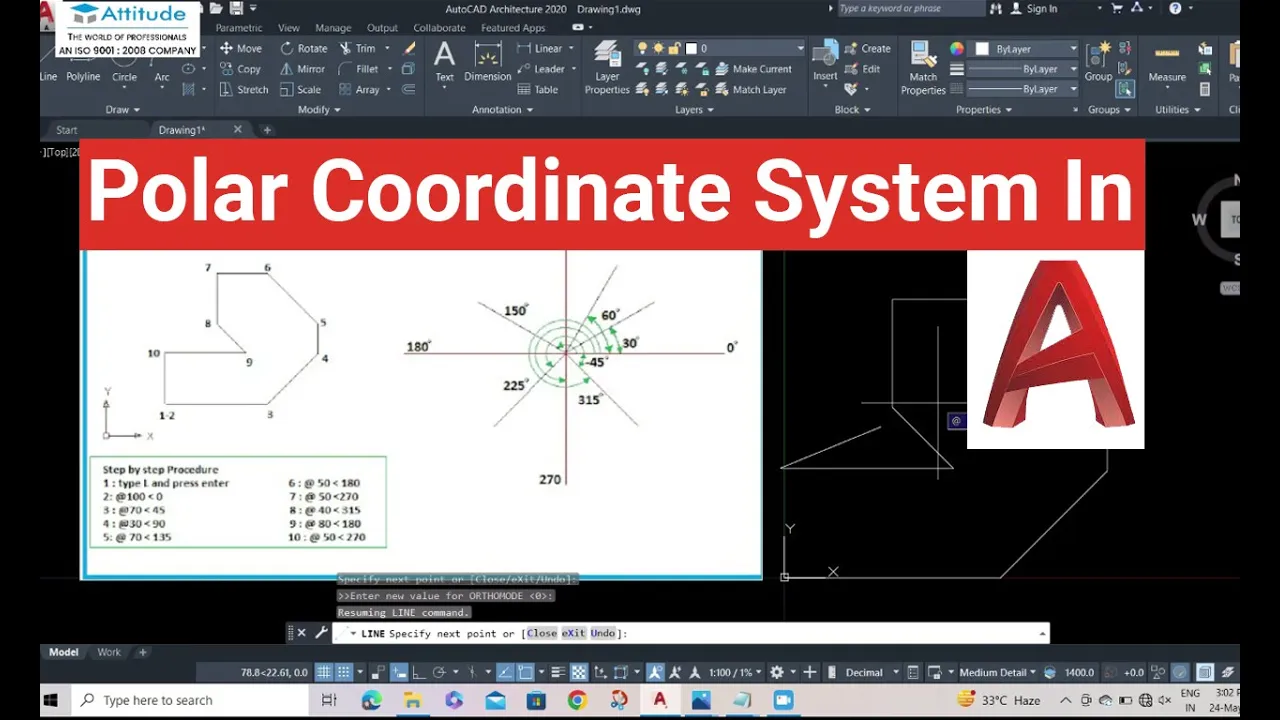The width and height of the screenshot is (1280, 720).
Task: Add a new drawing tab with plus
Action: tap(267, 130)
